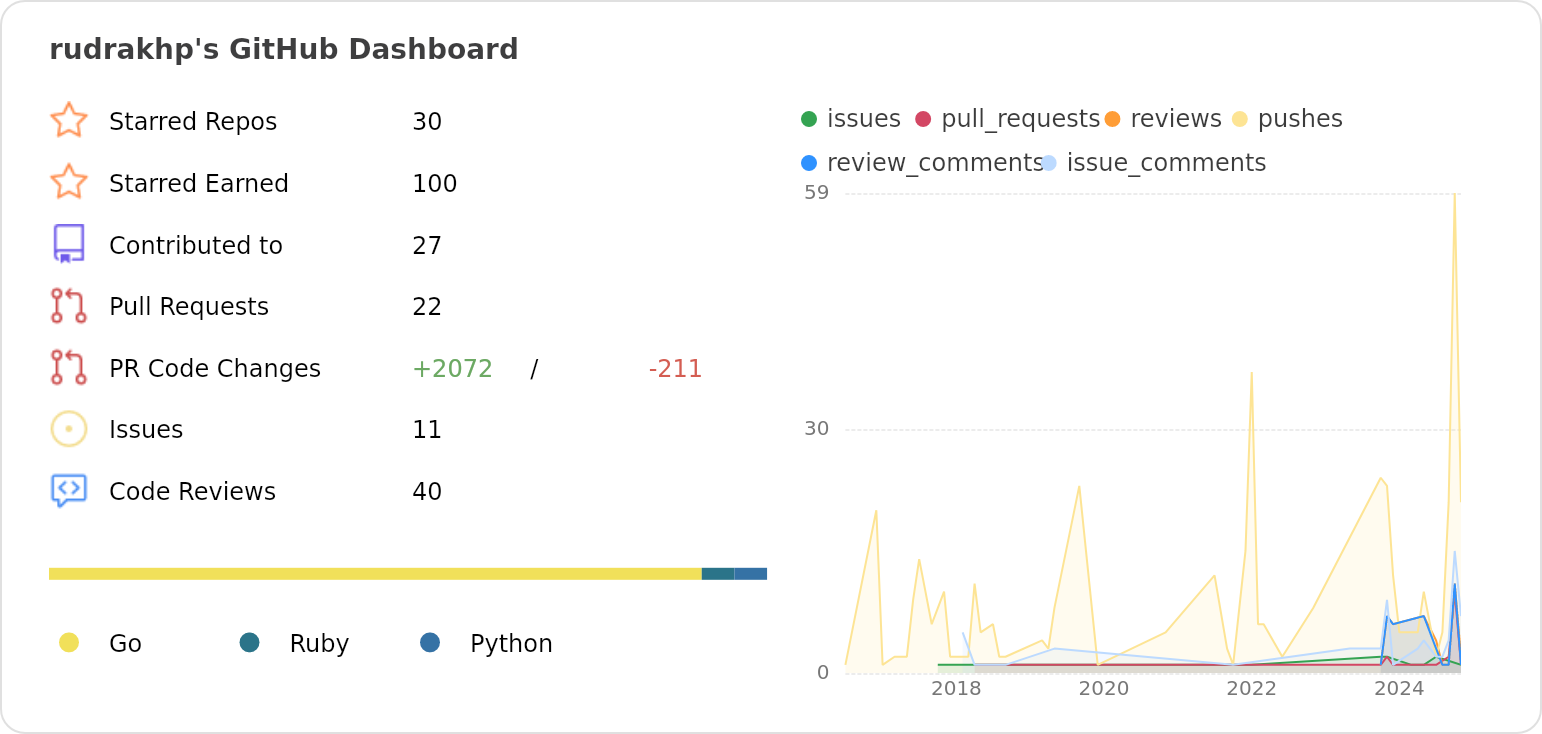Click the Contributed to label

coord(196,246)
